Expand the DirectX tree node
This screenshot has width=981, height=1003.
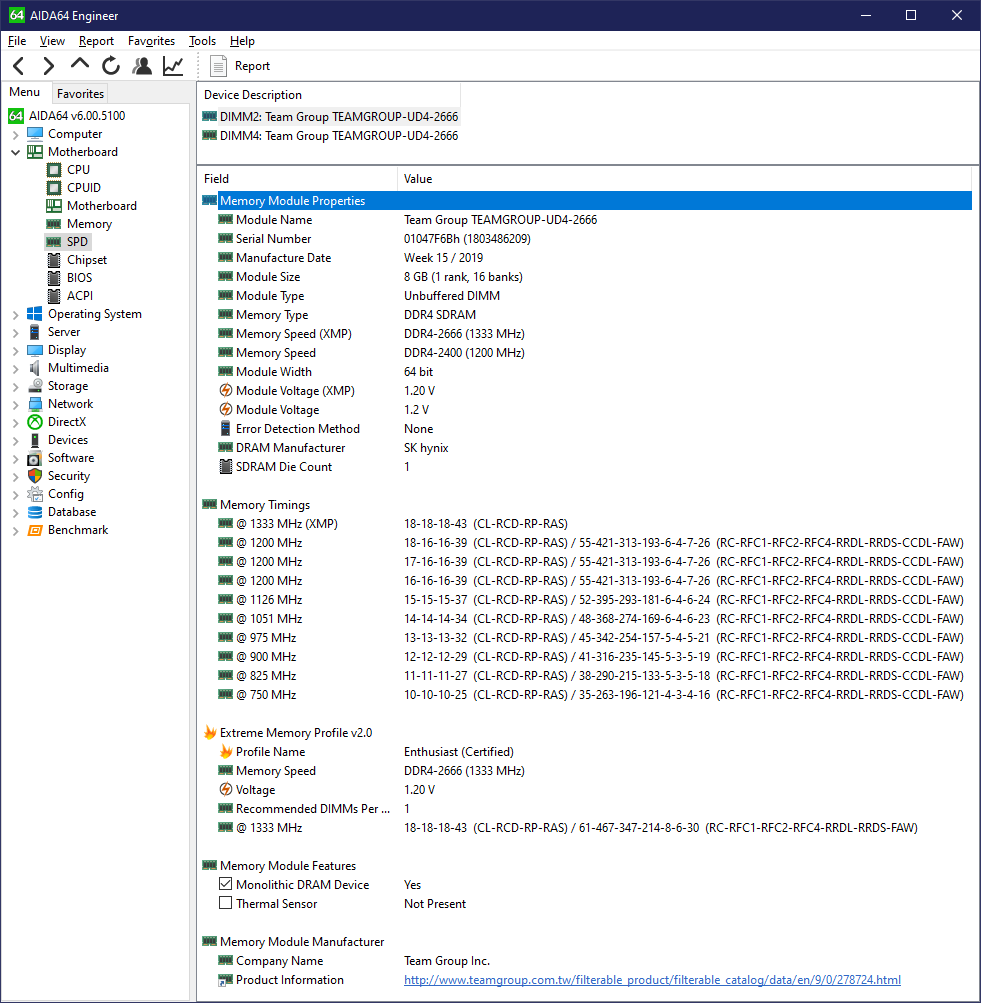click(x=15, y=422)
